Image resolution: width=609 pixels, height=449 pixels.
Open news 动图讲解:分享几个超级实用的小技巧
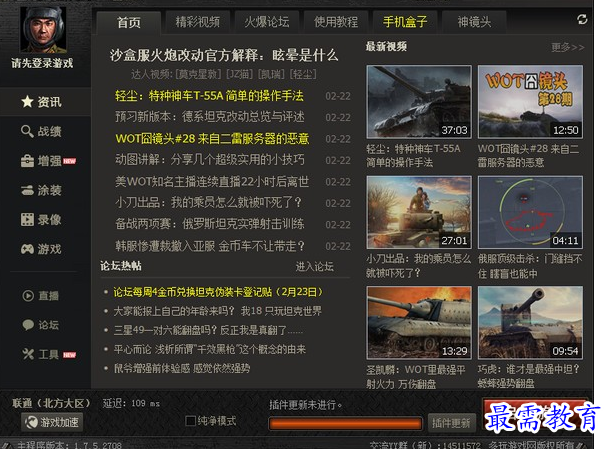coord(210,160)
